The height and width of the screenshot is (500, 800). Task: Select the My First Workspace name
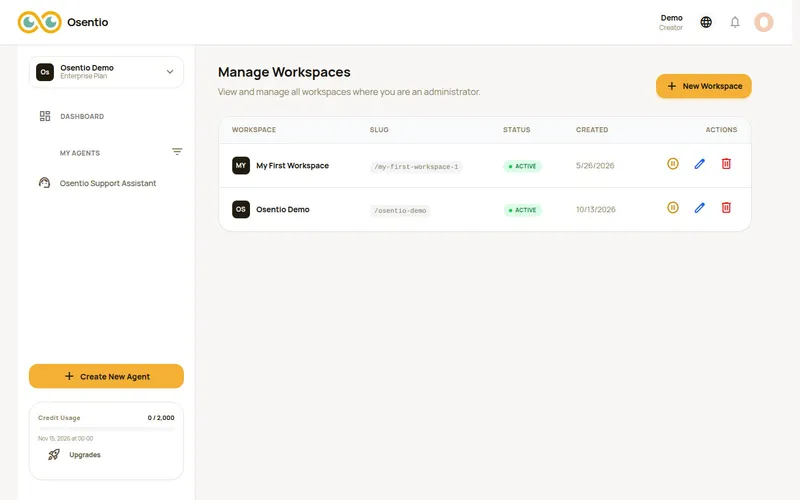point(292,165)
